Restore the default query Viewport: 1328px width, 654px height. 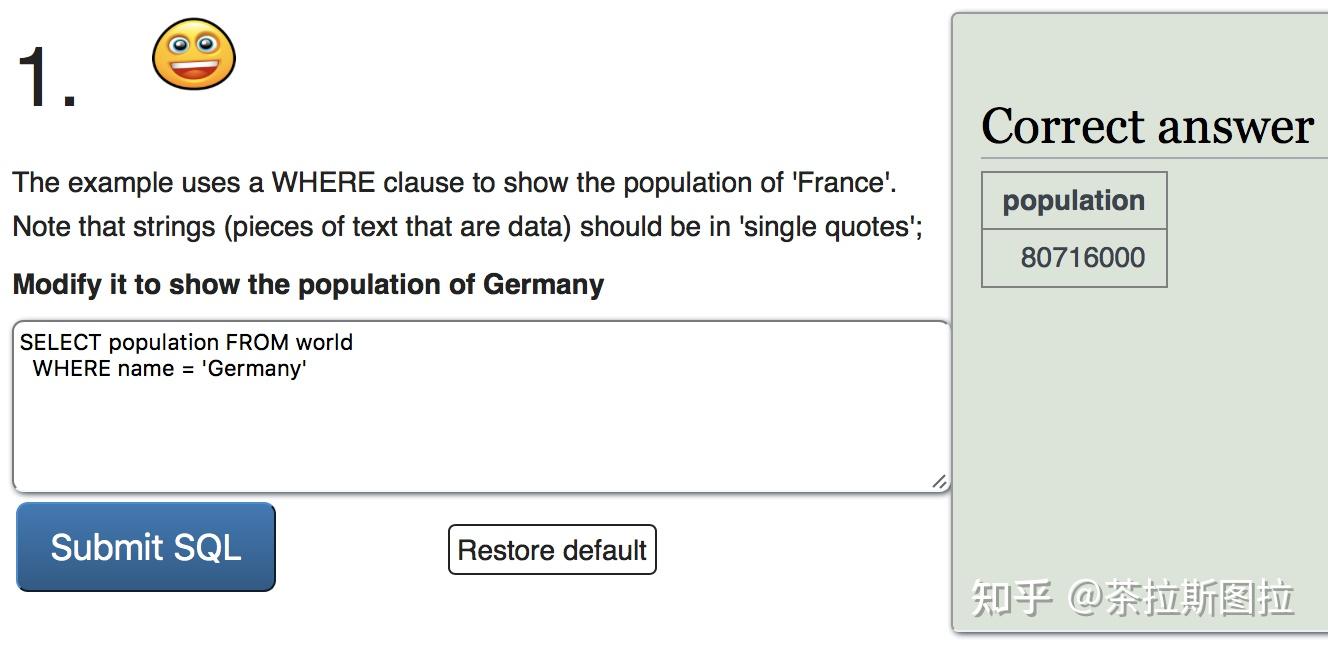[552, 550]
